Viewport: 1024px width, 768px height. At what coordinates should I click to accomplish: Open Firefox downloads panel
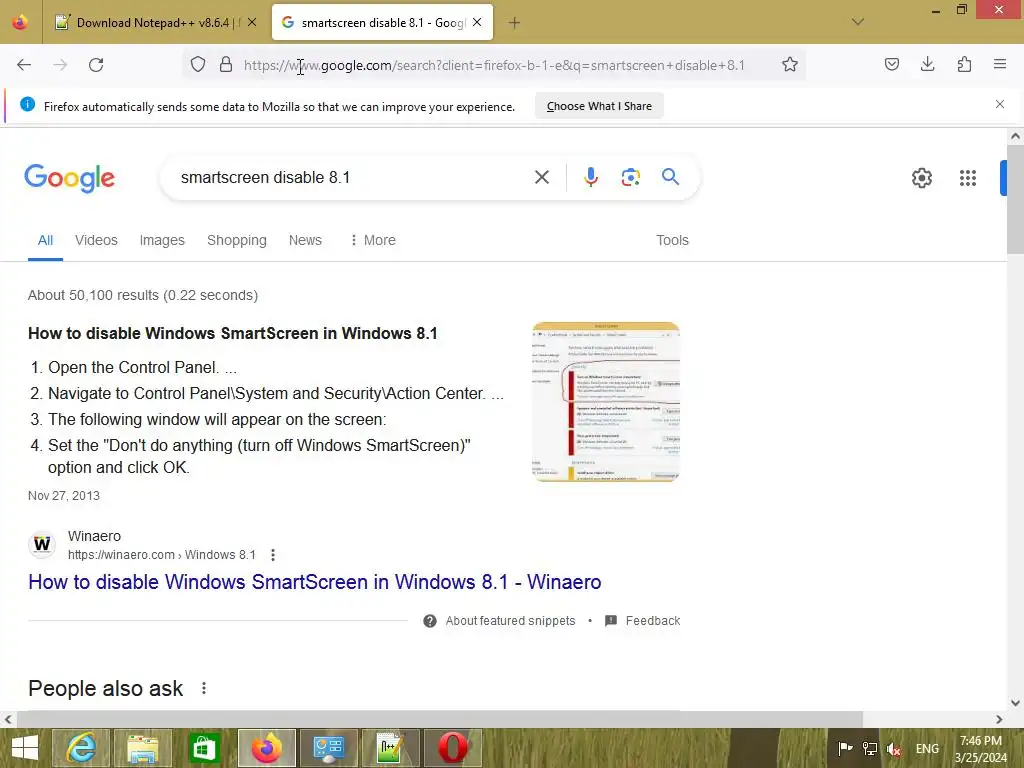[x=927, y=64]
